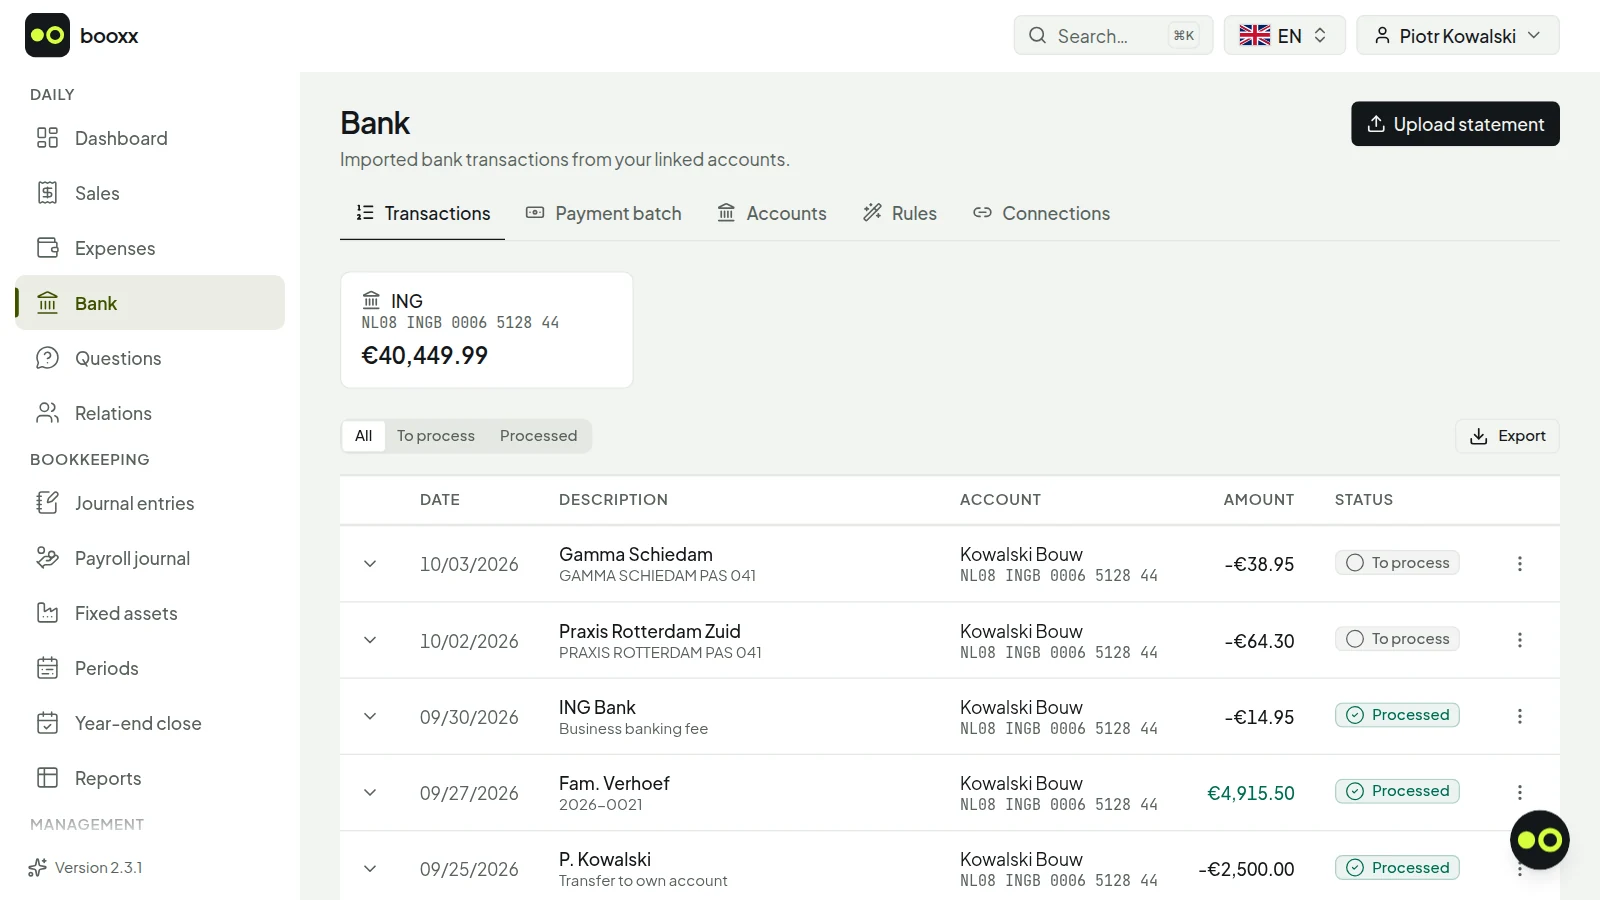This screenshot has width=1600, height=900.
Task: Switch to the Transactions tab
Action: point(422,213)
